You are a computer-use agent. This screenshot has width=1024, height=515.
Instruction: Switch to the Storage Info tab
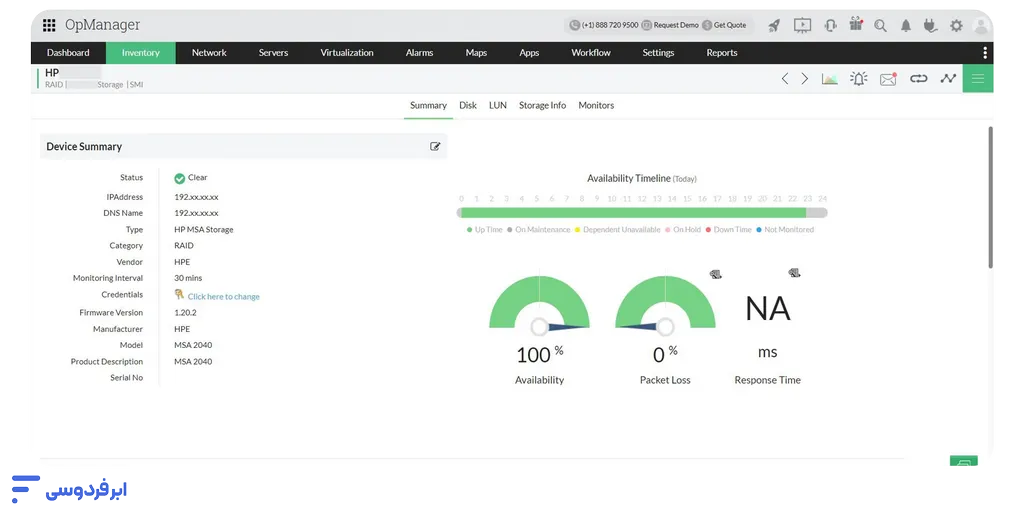(542, 105)
